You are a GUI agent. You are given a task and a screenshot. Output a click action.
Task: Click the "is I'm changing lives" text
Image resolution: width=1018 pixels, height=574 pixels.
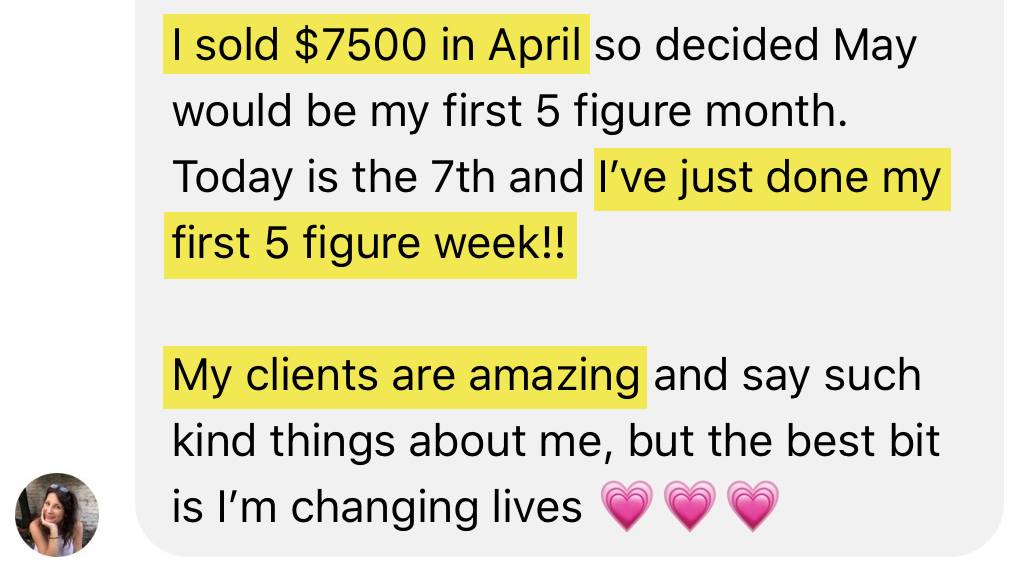click(x=377, y=507)
